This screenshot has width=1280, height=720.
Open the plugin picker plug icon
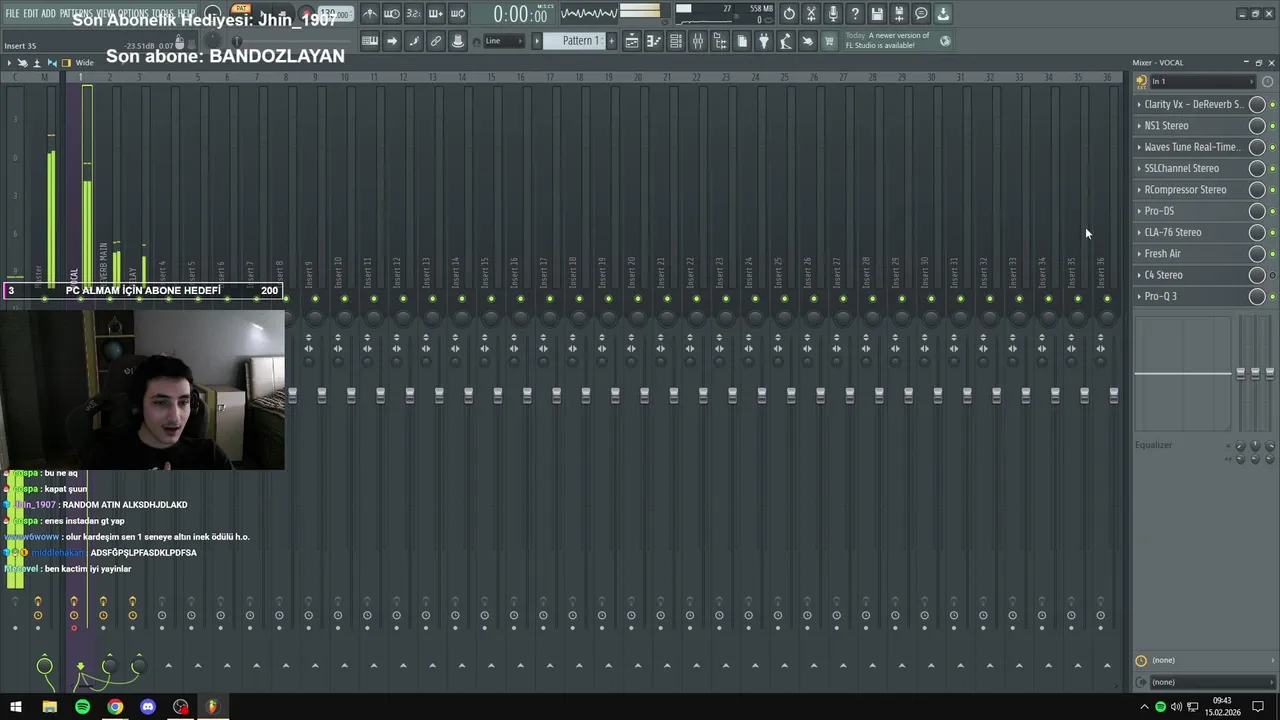click(764, 41)
